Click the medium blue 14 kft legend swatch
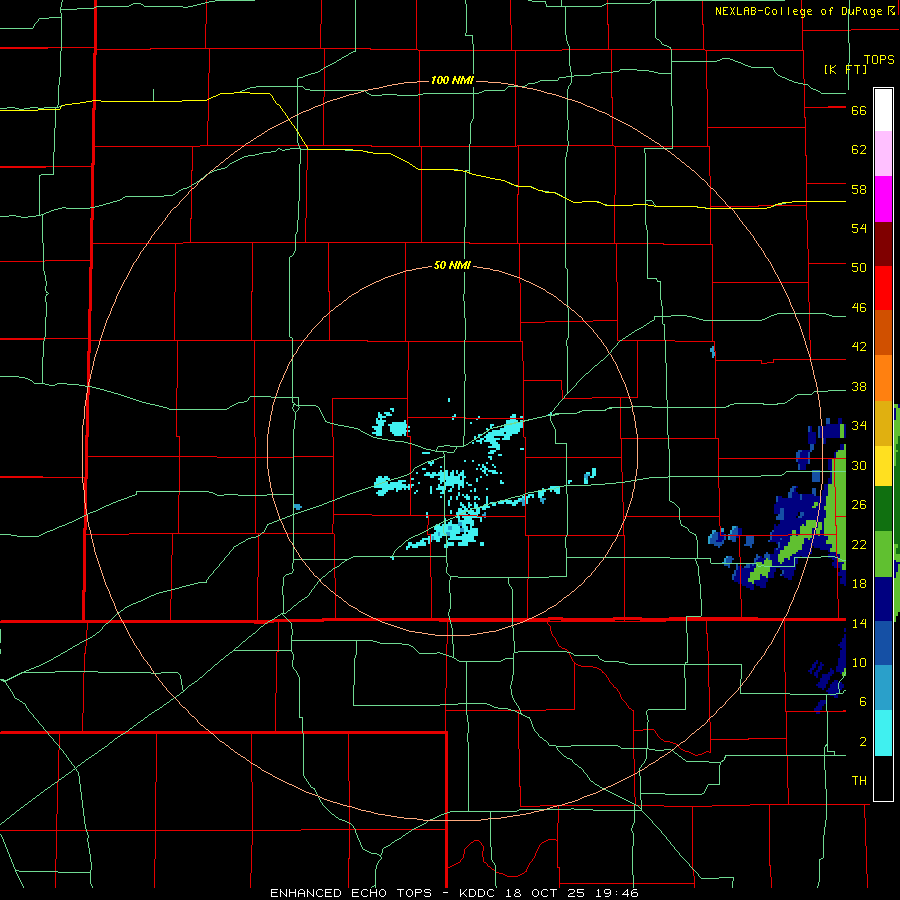 pyautogui.click(x=883, y=643)
